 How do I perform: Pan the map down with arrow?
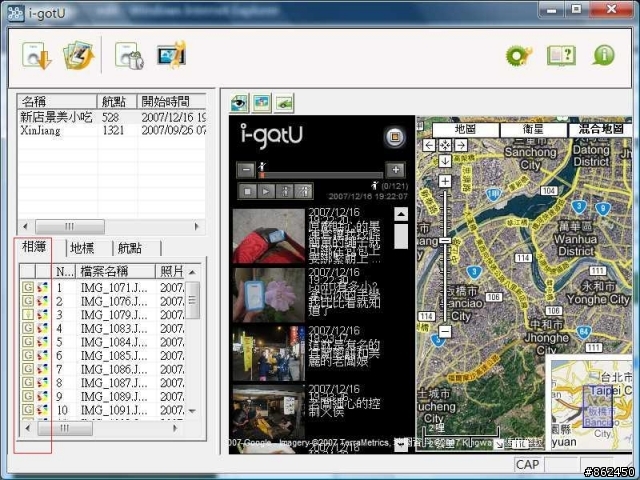(x=445, y=161)
